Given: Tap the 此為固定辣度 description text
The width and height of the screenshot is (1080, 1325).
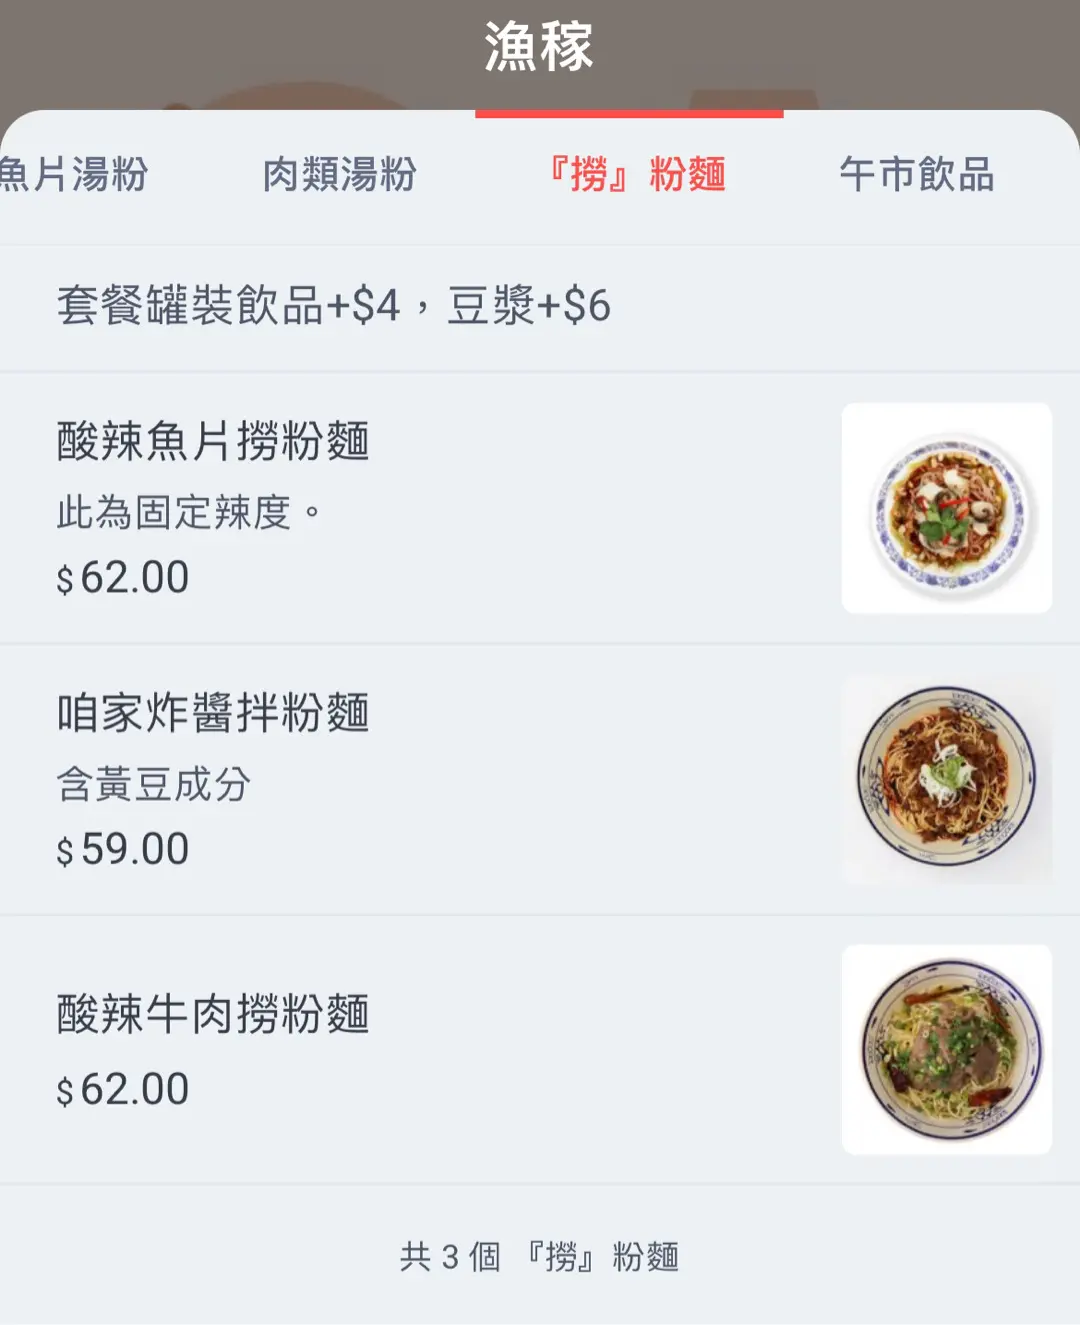Looking at the screenshot, I should (x=189, y=513).
